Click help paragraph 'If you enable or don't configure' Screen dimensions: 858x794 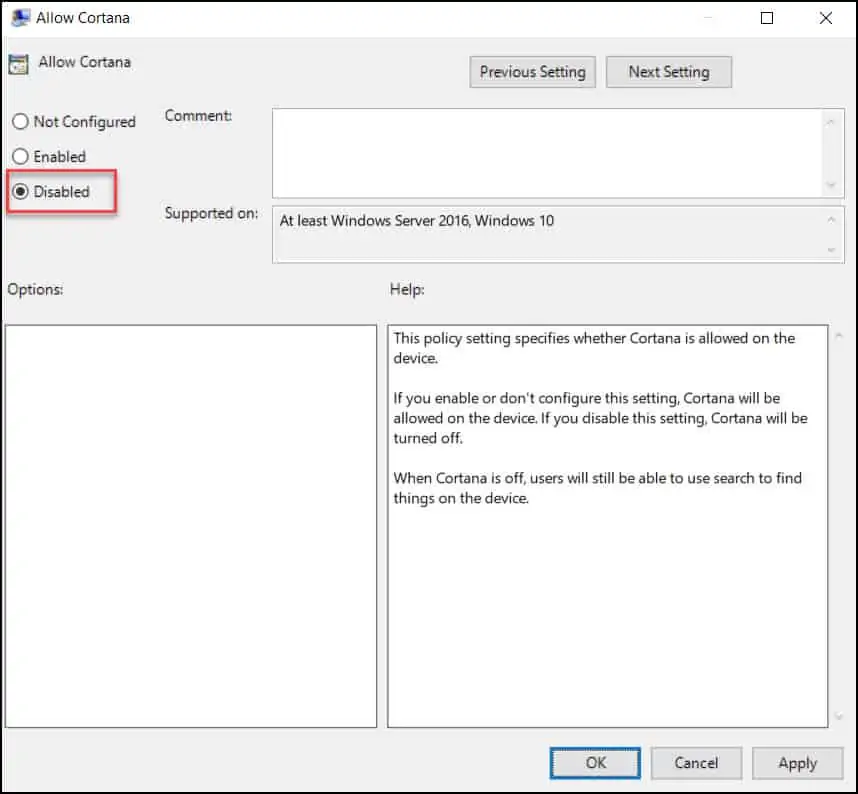coord(600,418)
